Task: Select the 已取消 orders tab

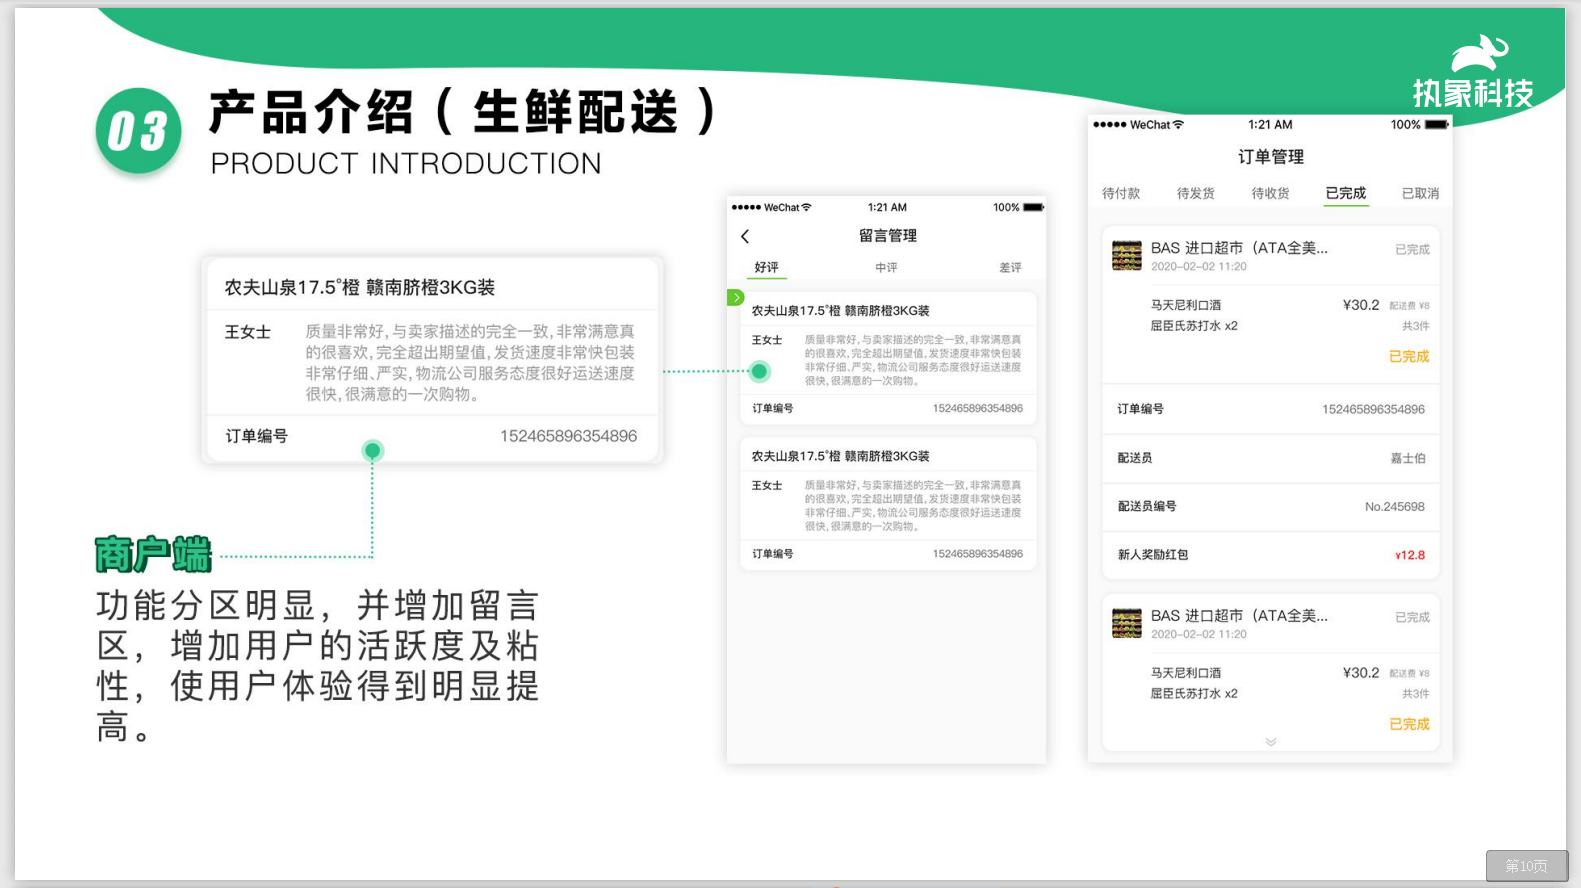Action: pyautogui.click(x=1420, y=194)
